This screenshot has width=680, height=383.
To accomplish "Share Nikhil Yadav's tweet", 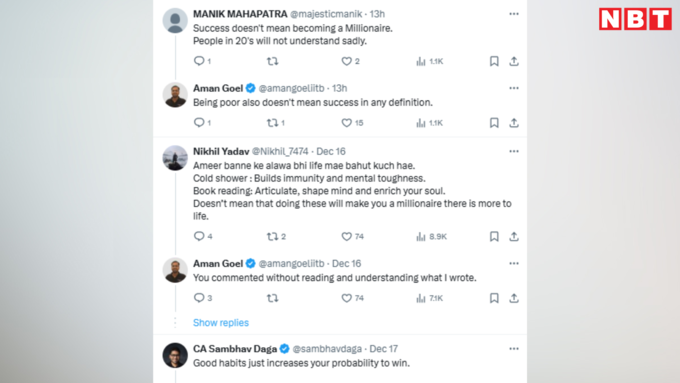I will (514, 236).
